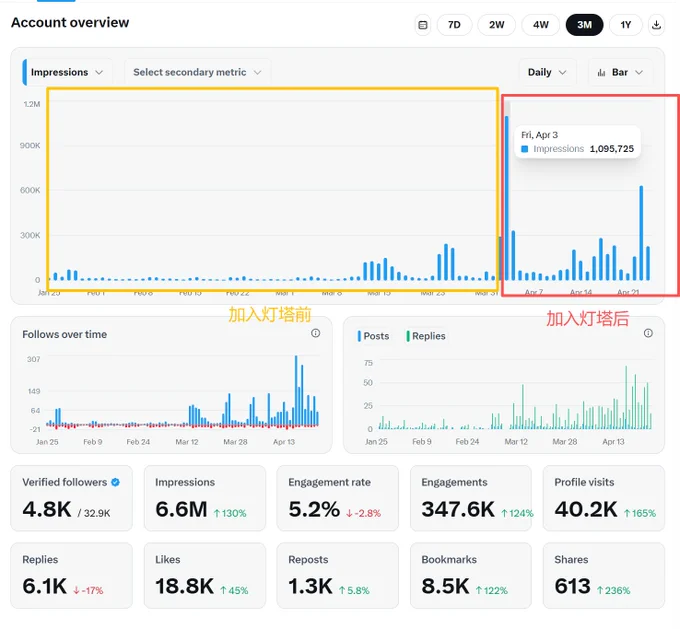Click the 165% profile visits change
Viewport: 680px width, 629px height.
click(x=640, y=513)
